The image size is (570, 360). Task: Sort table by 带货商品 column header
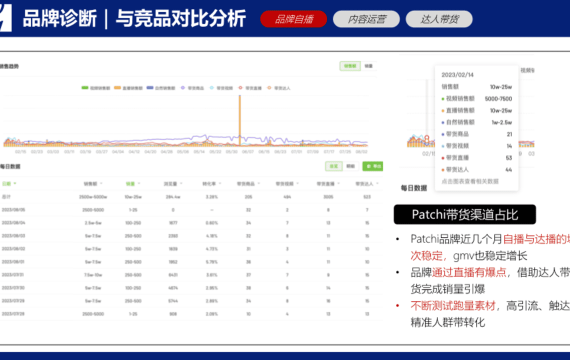tap(248, 184)
